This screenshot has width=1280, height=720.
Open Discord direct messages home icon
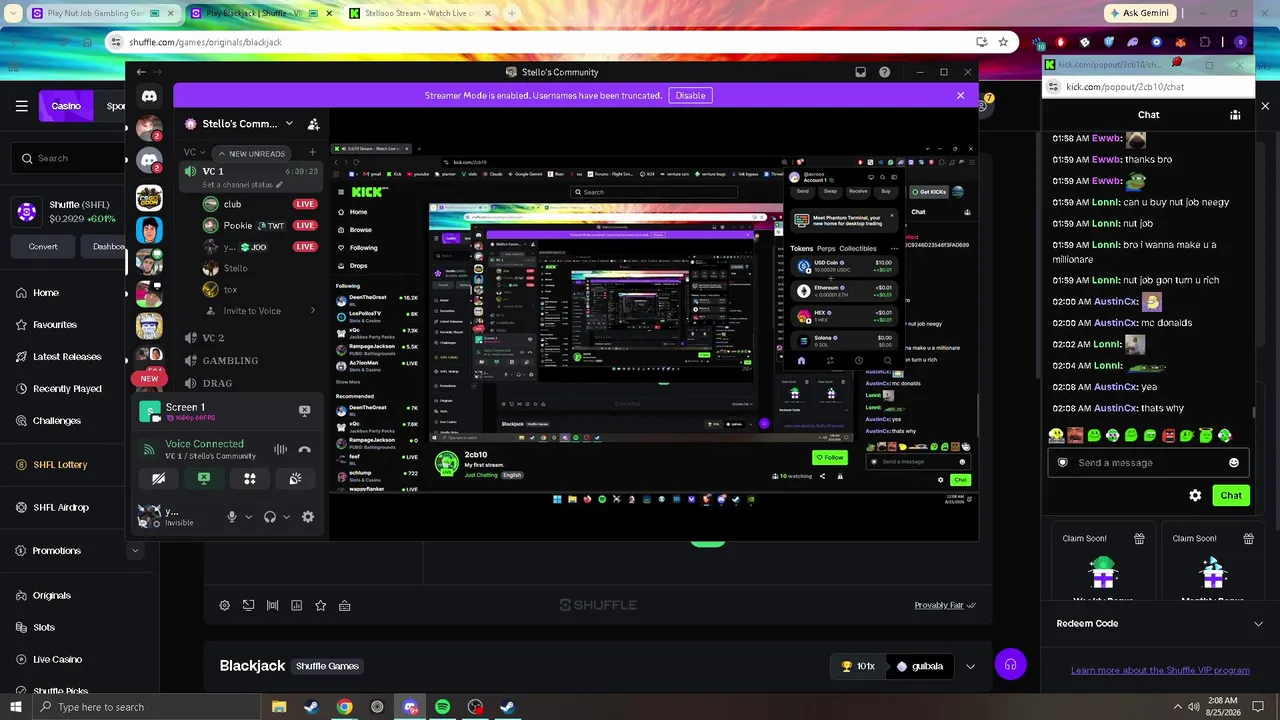pyautogui.click(x=149, y=96)
